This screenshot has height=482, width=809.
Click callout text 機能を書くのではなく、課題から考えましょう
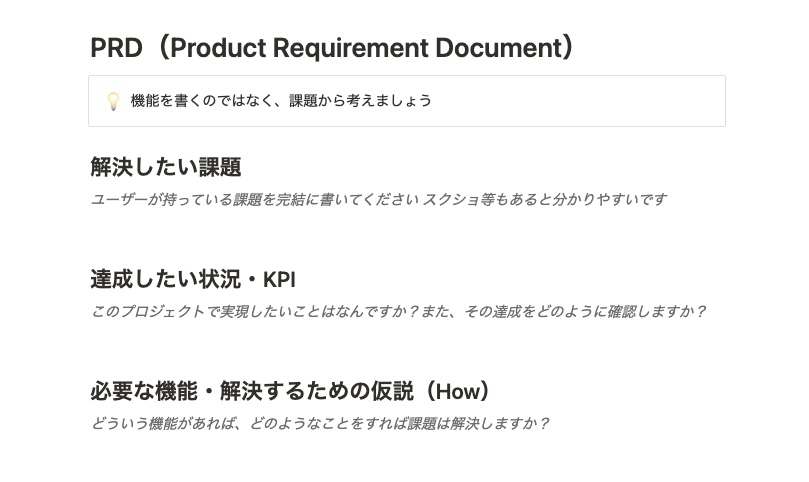[281, 101]
